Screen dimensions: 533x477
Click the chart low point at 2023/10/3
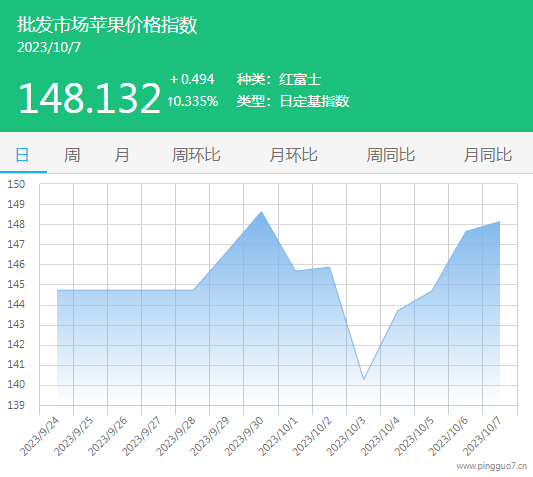tap(364, 379)
